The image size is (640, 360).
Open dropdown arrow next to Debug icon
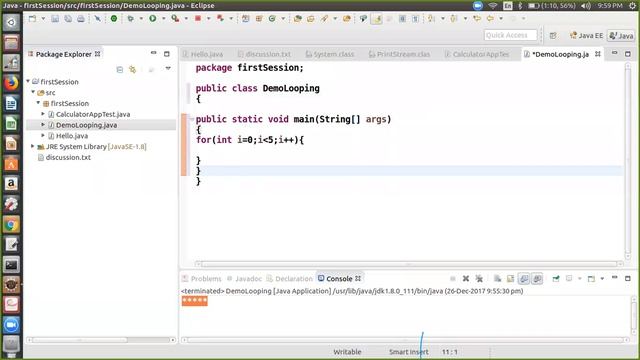click(141, 18)
